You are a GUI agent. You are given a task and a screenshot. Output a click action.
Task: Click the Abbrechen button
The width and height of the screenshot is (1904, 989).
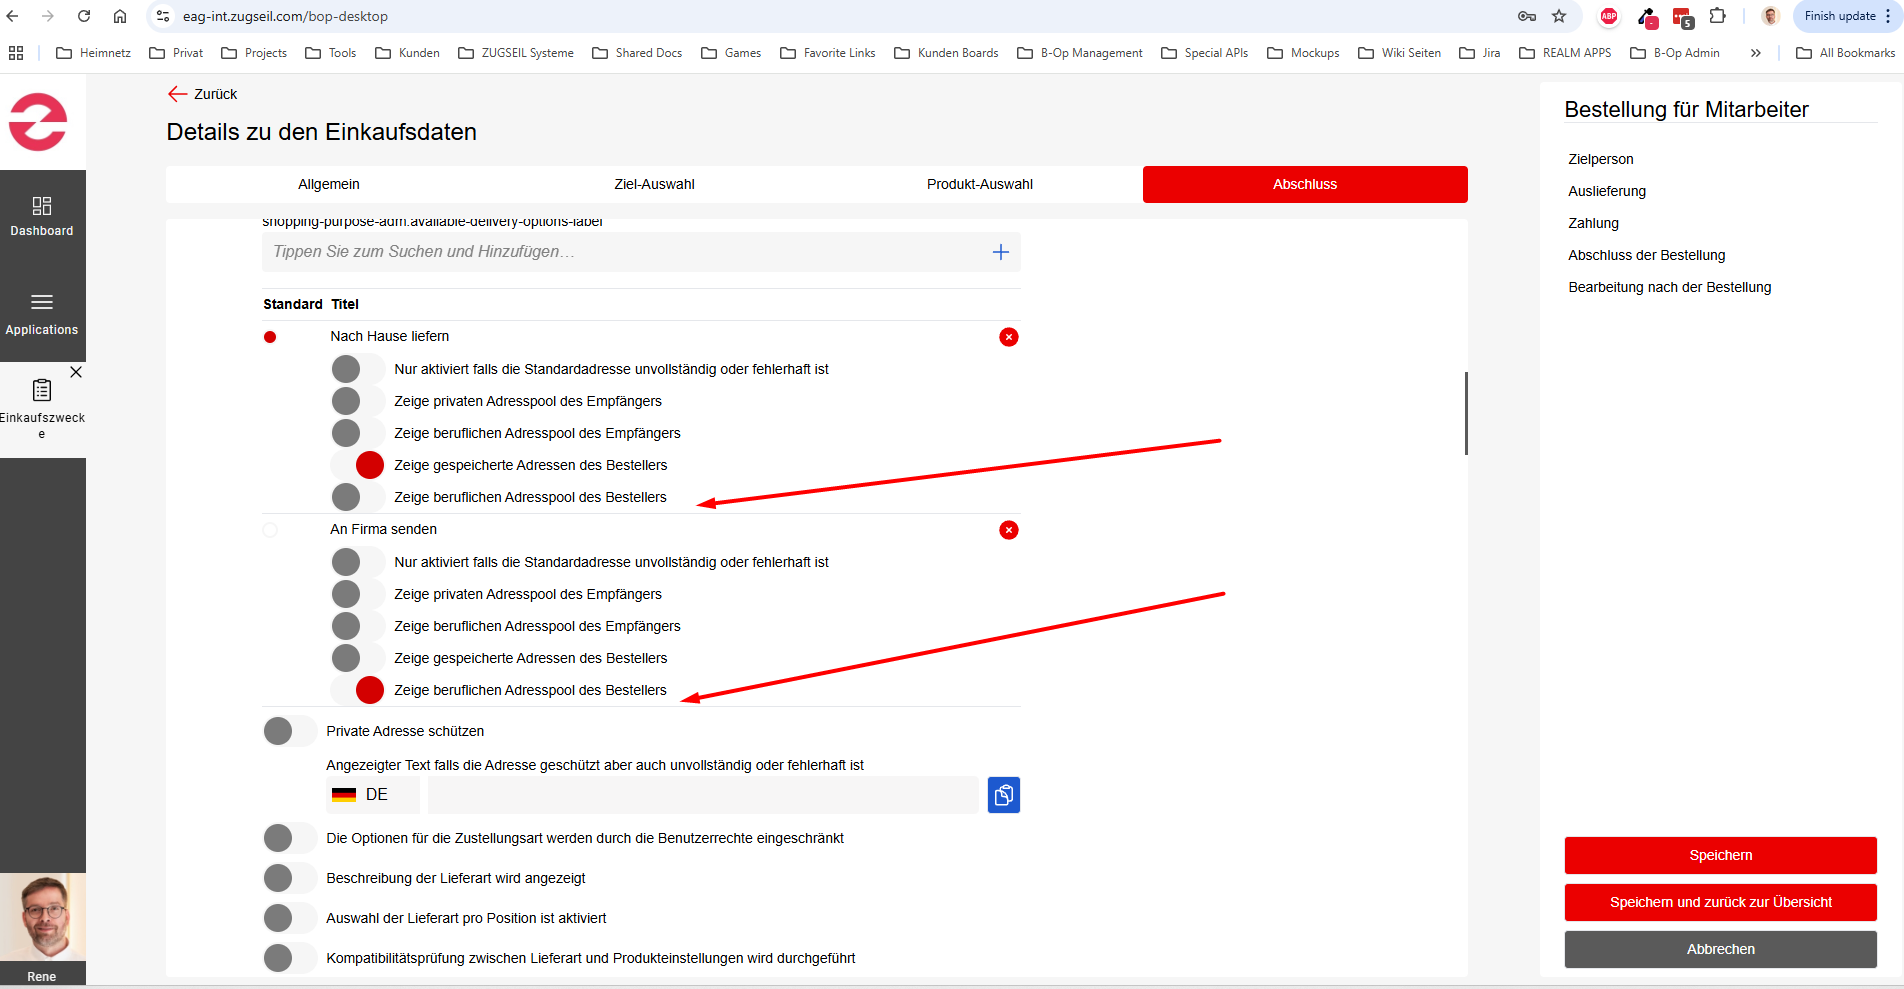tap(1720, 949)
